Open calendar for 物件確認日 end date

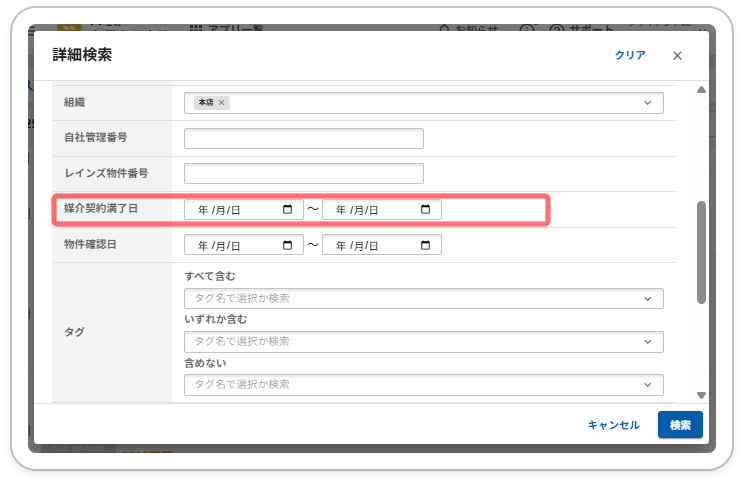426,245
